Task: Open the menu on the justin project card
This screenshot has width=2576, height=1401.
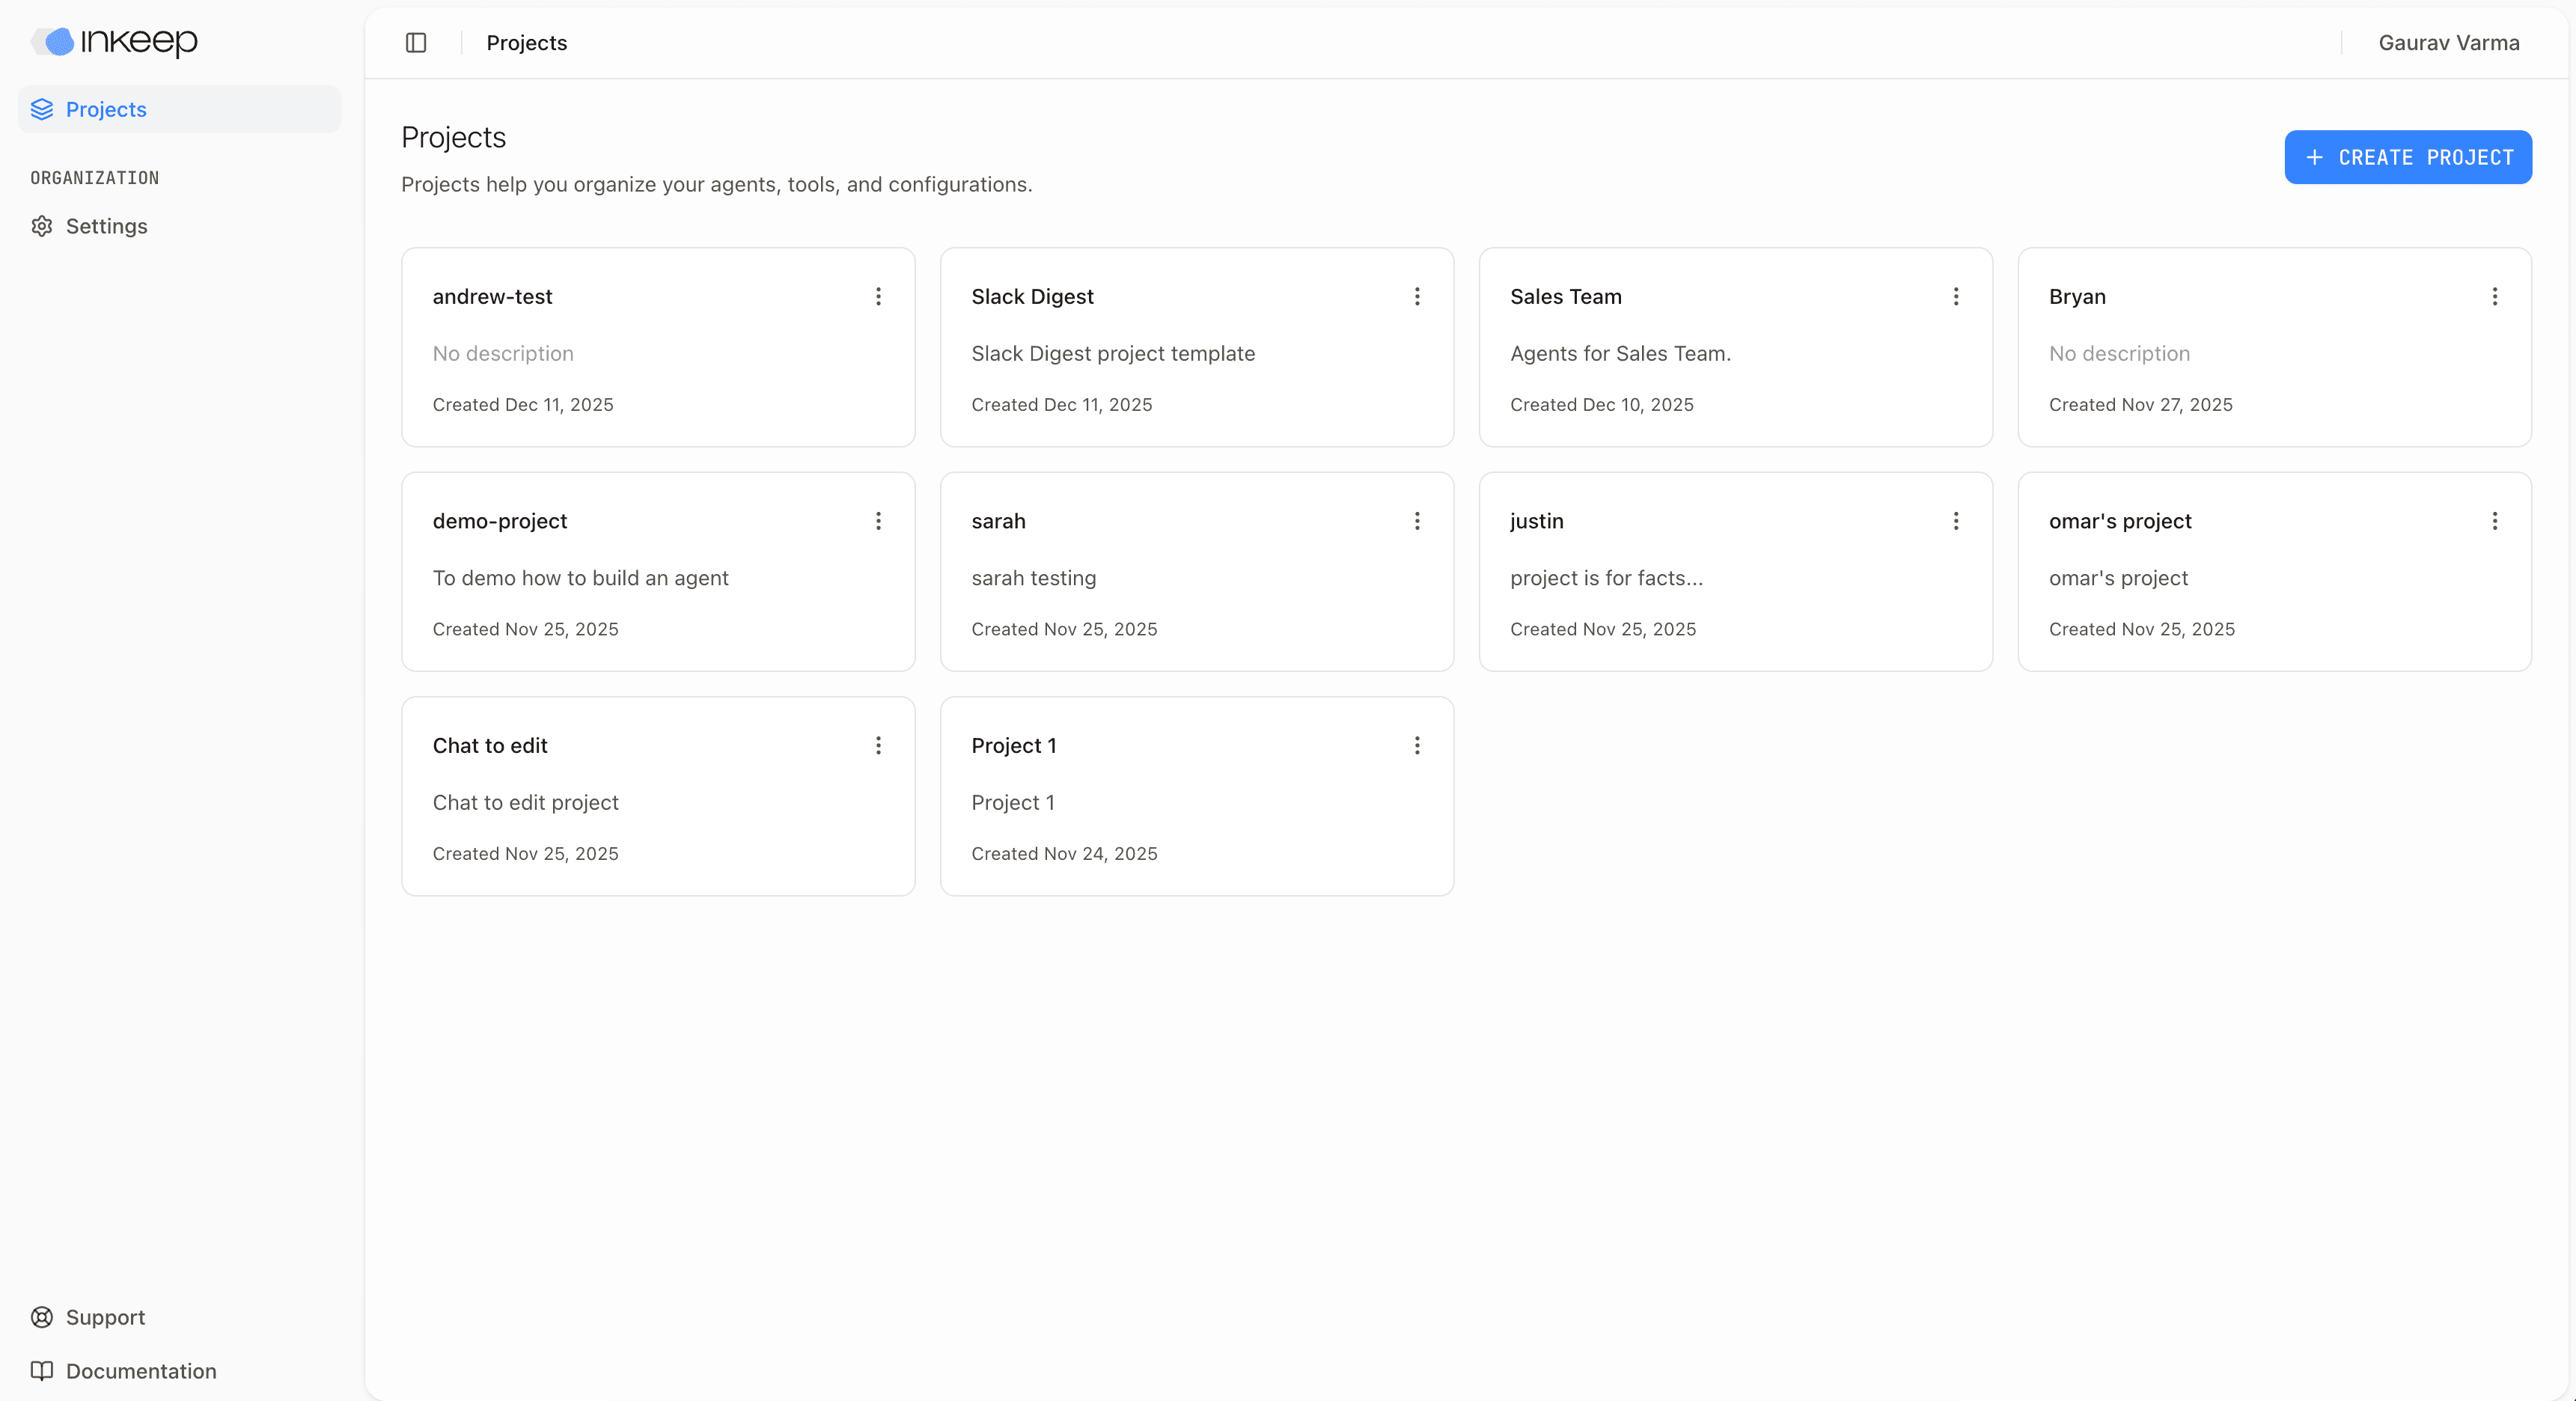Action: click(x=1956, y=521)
